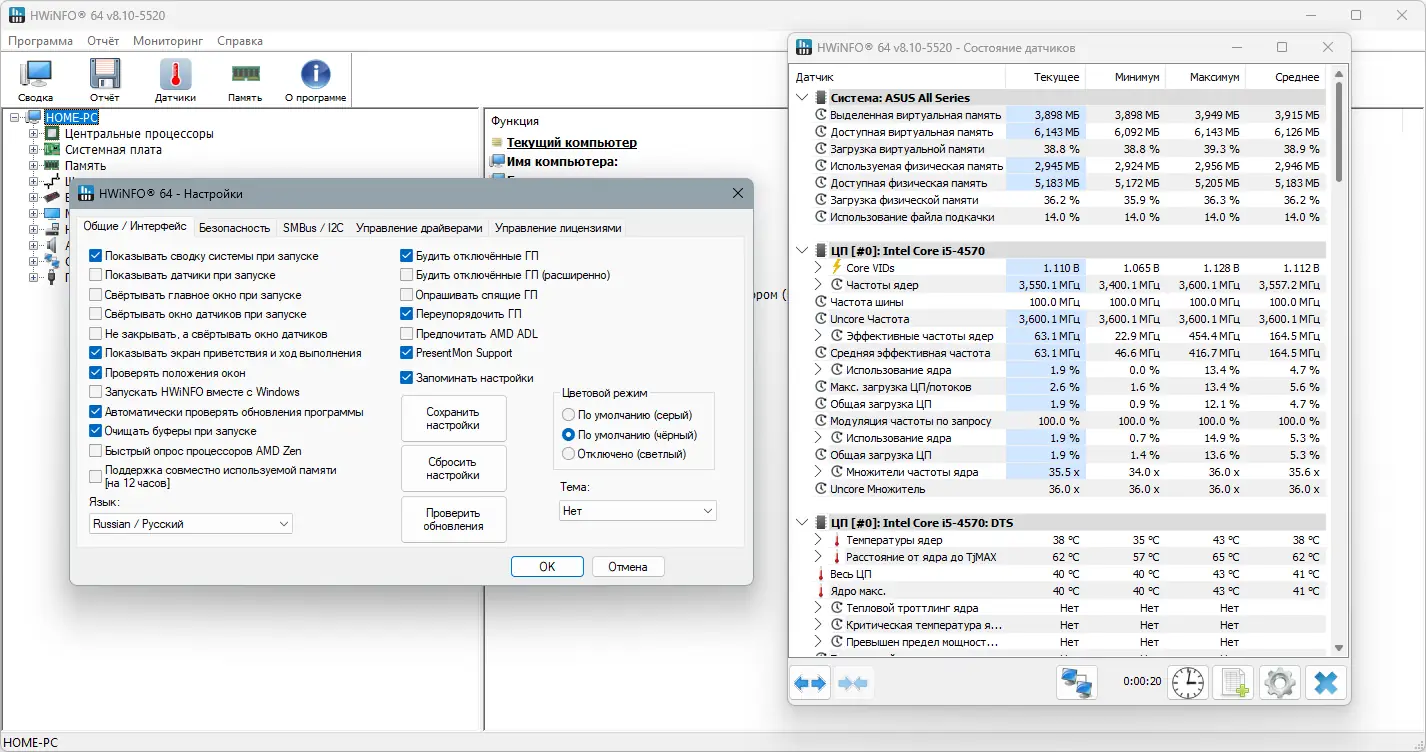Uncheck Показывать сводку системы при запуске

[x=96, y=256]
